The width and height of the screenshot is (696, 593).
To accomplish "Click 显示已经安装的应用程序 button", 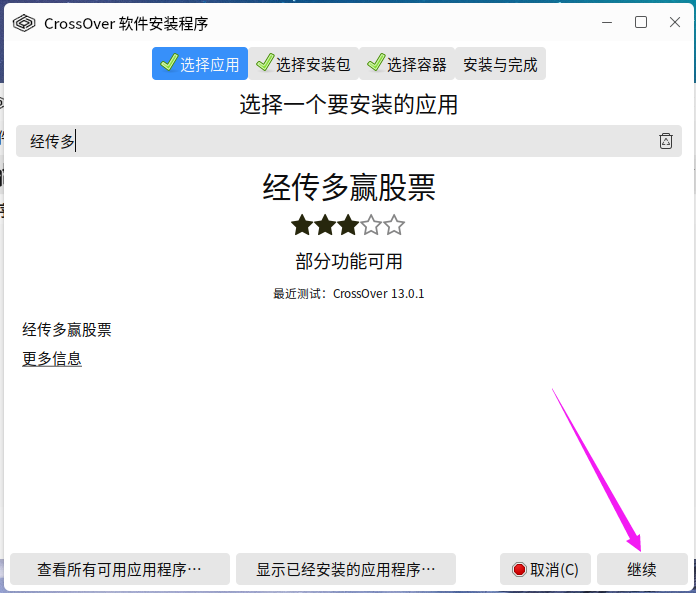I will (346, 569).
